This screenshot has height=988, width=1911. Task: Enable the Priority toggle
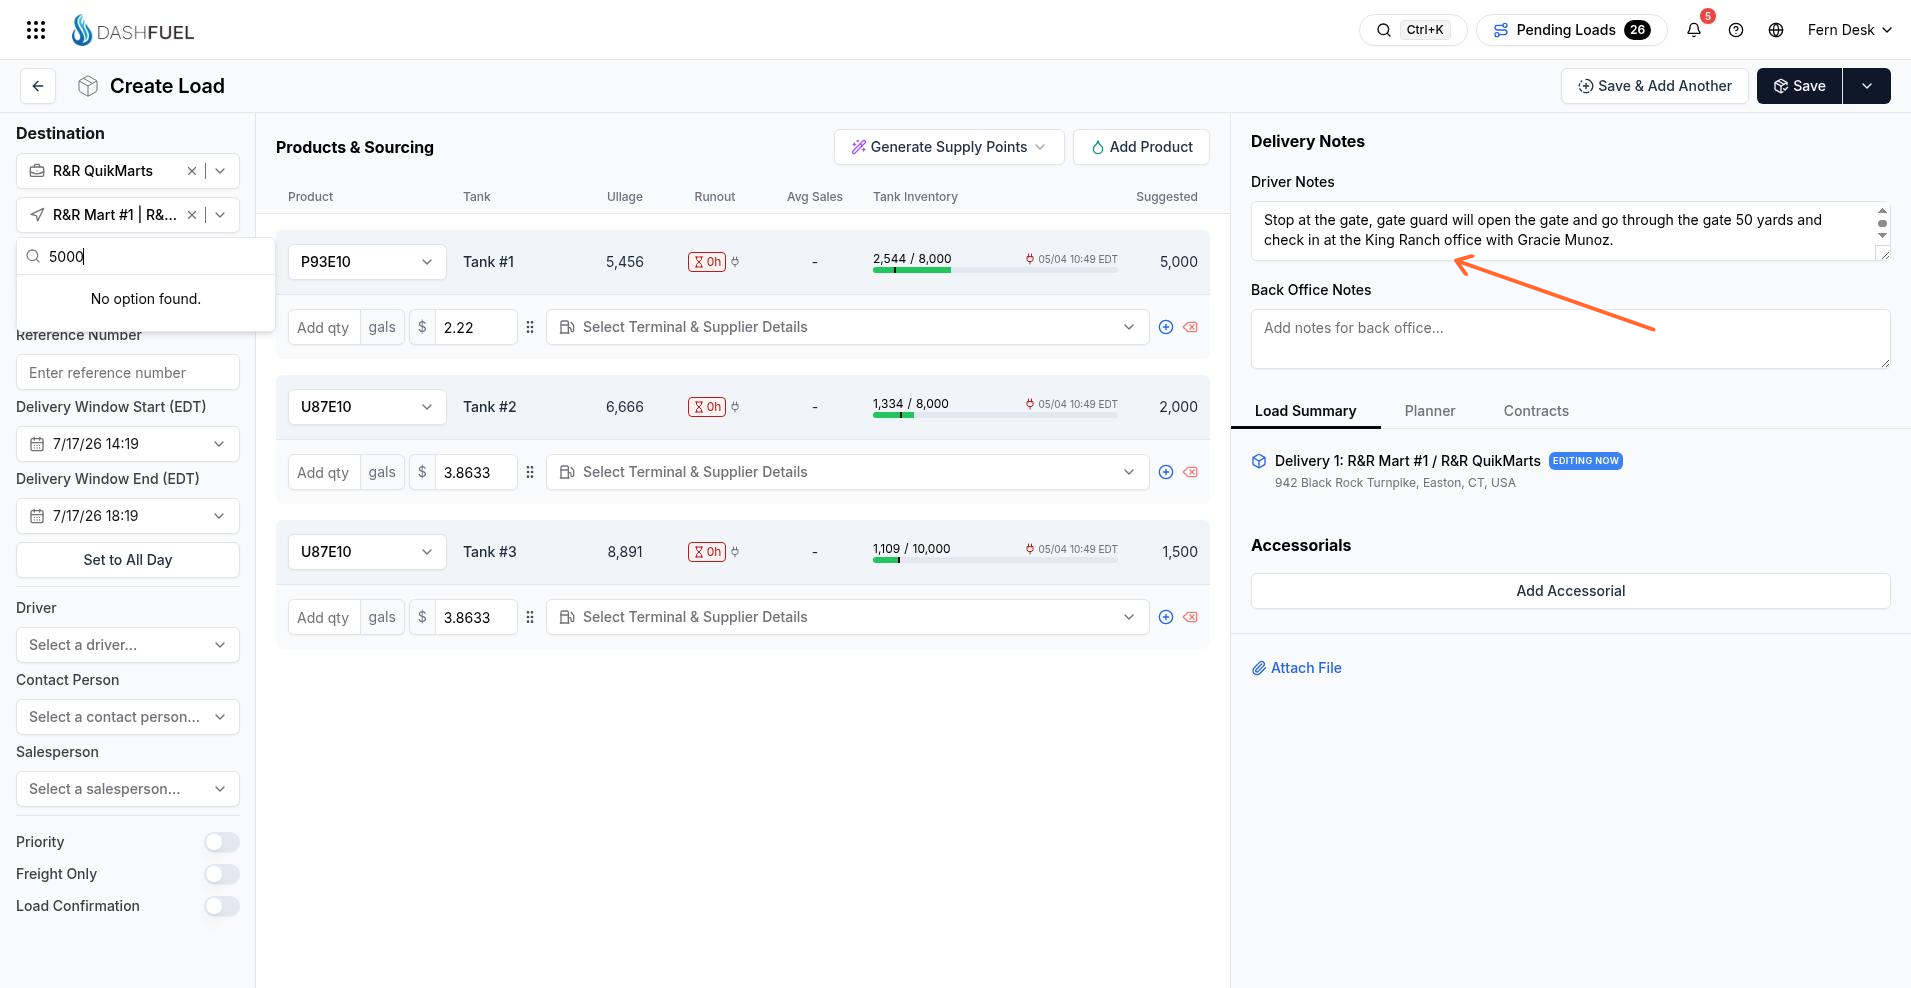pos(222,842)
